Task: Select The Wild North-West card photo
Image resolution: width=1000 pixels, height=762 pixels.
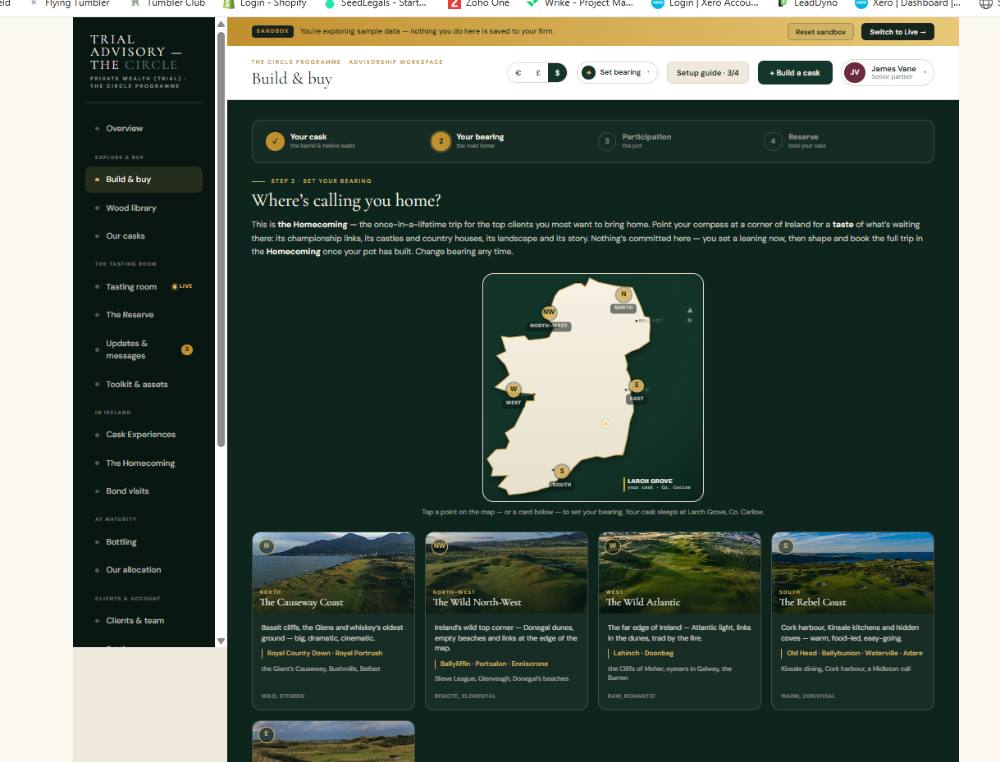Action: (x=506, y=572)
